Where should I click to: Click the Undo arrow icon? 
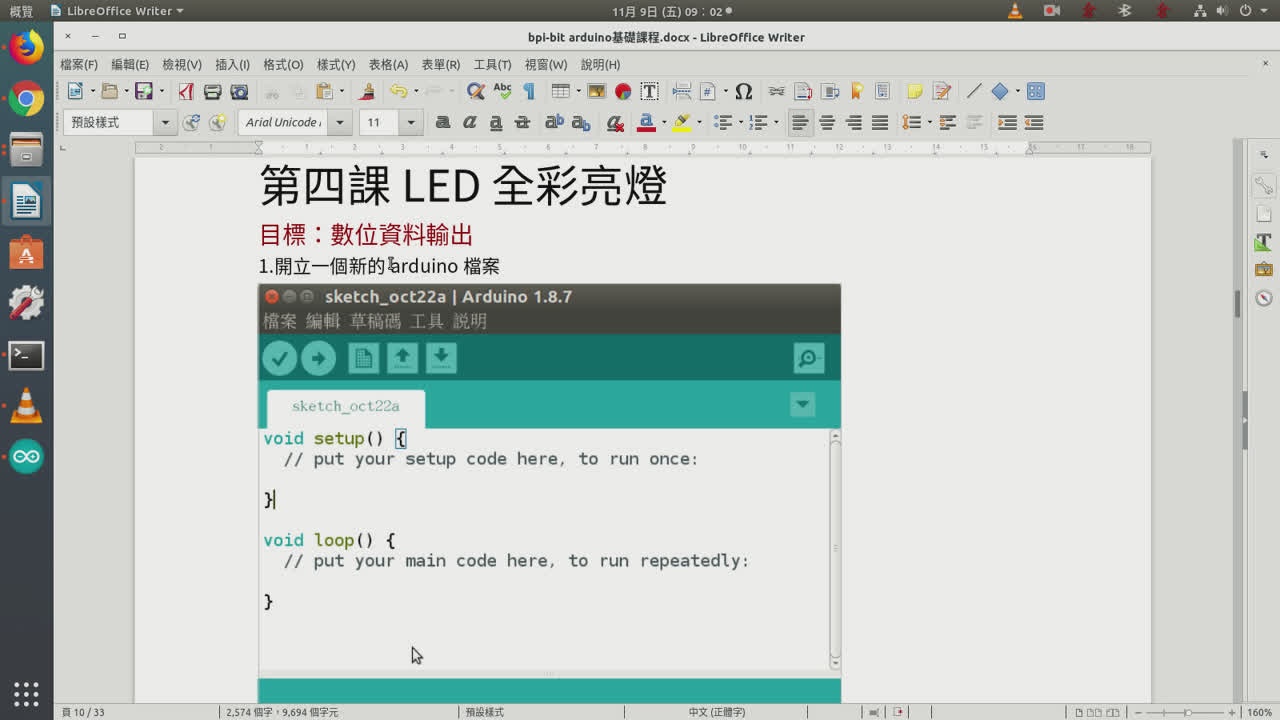[x=398, y=91]
